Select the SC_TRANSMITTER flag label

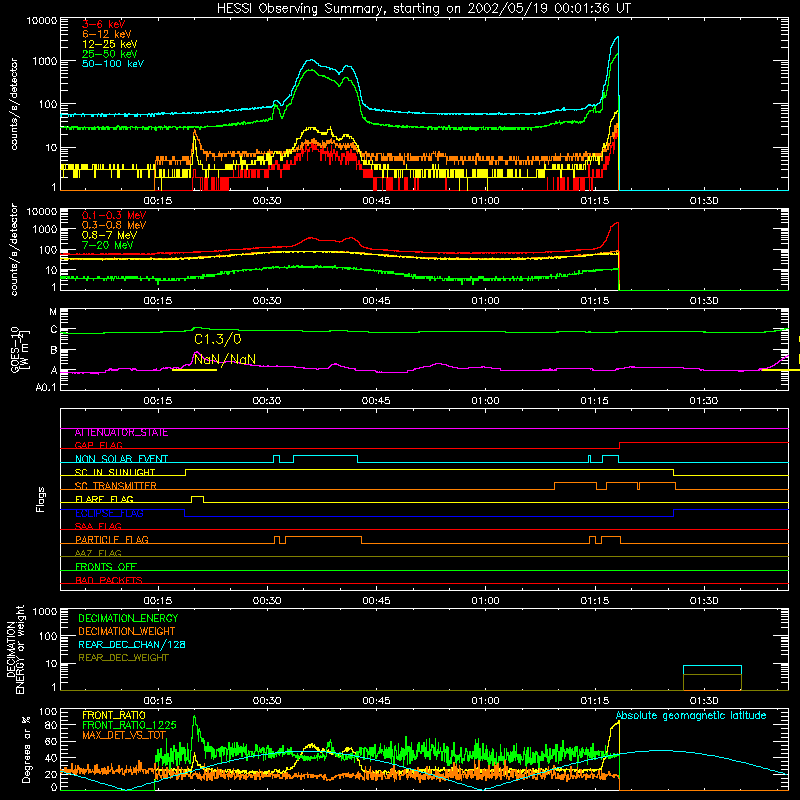(116, 486)
